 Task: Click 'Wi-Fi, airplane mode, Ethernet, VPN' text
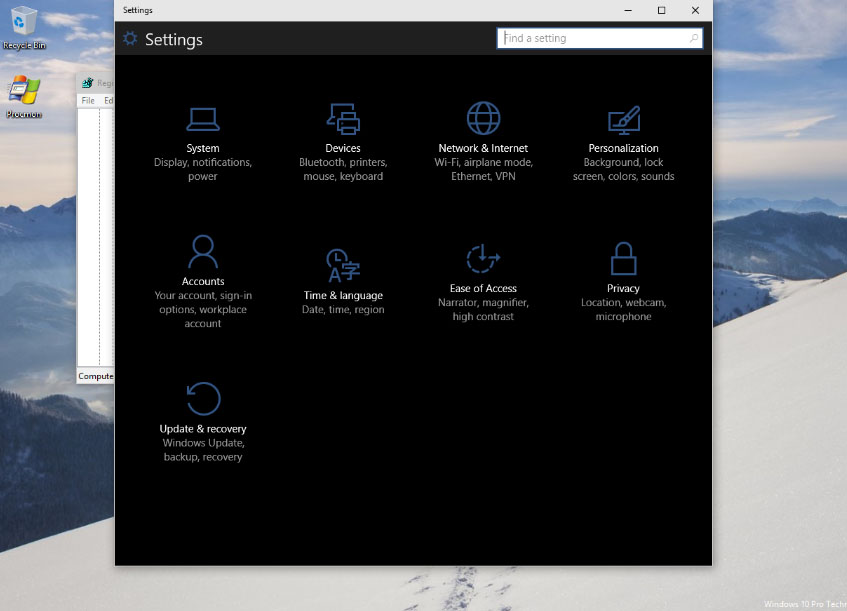pyautogui.click(x=483, y=169)
